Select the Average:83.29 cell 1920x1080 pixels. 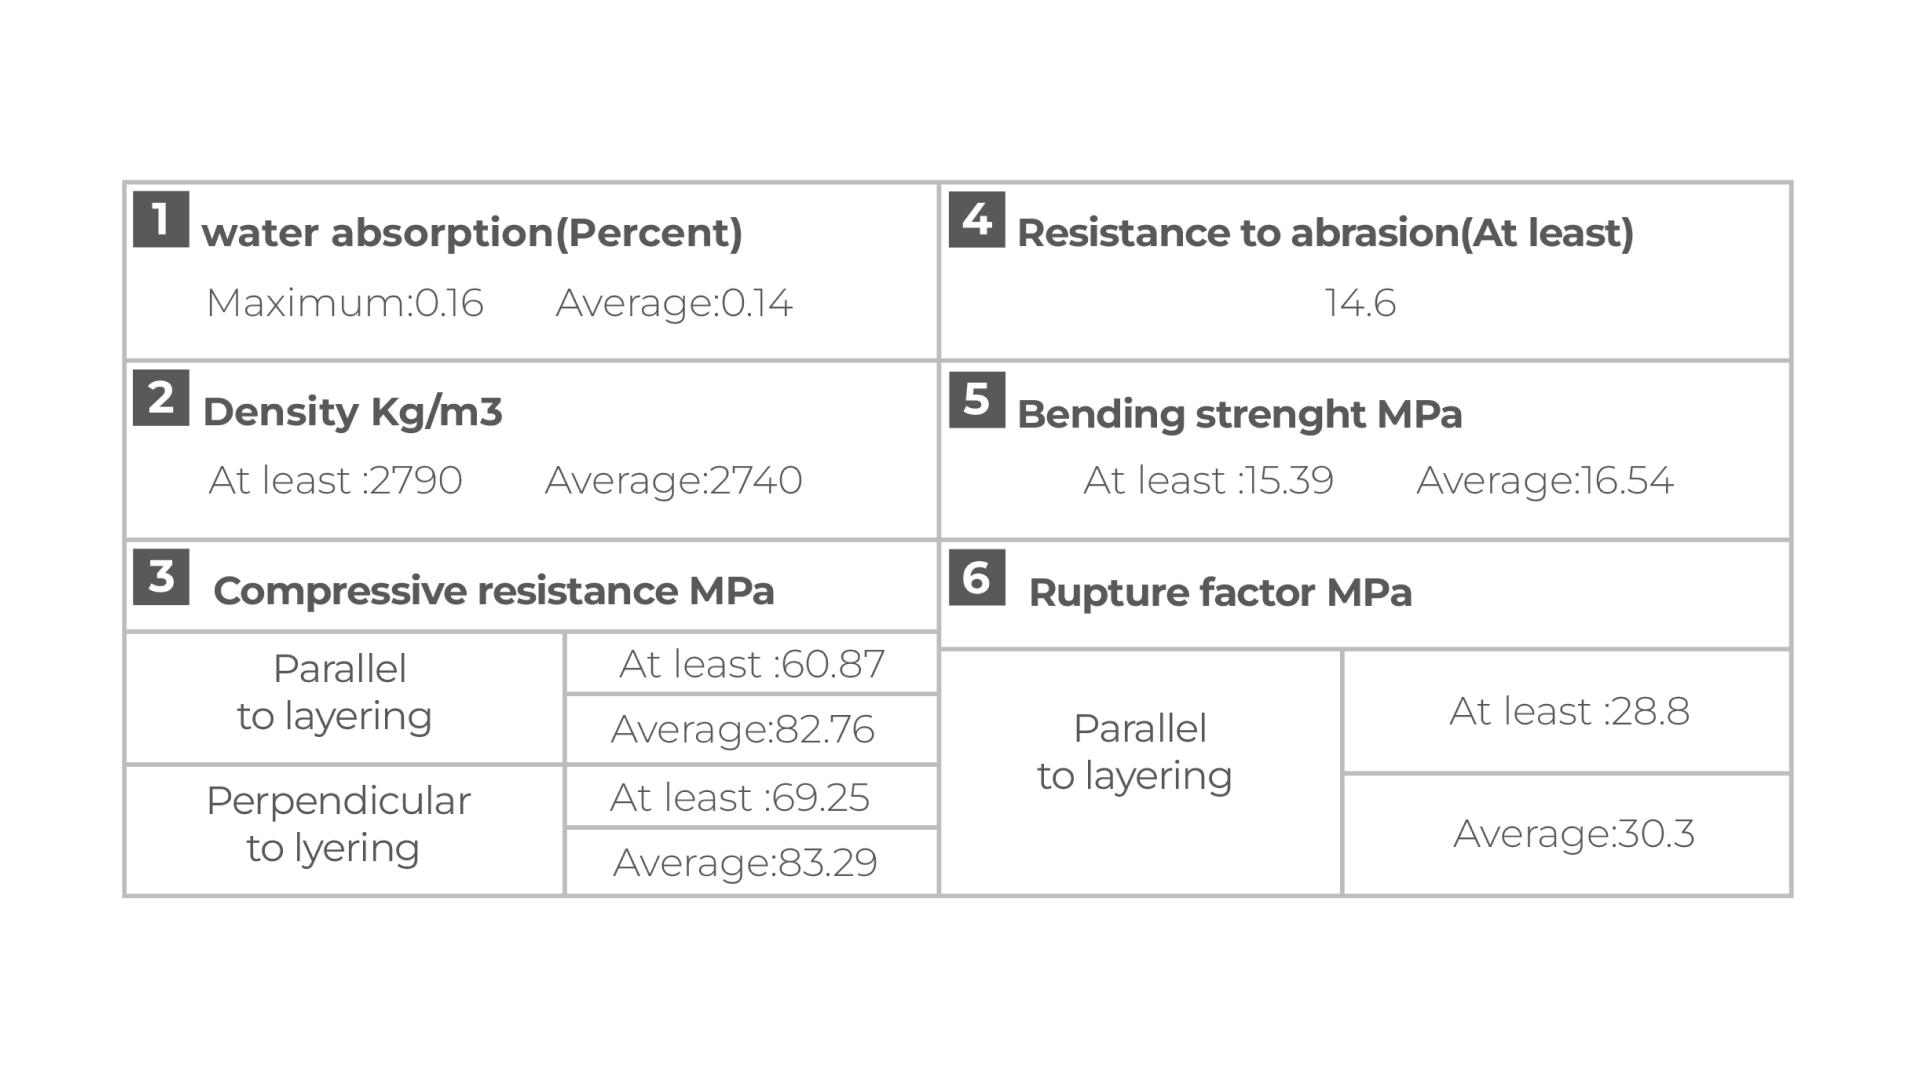[751, 862]
